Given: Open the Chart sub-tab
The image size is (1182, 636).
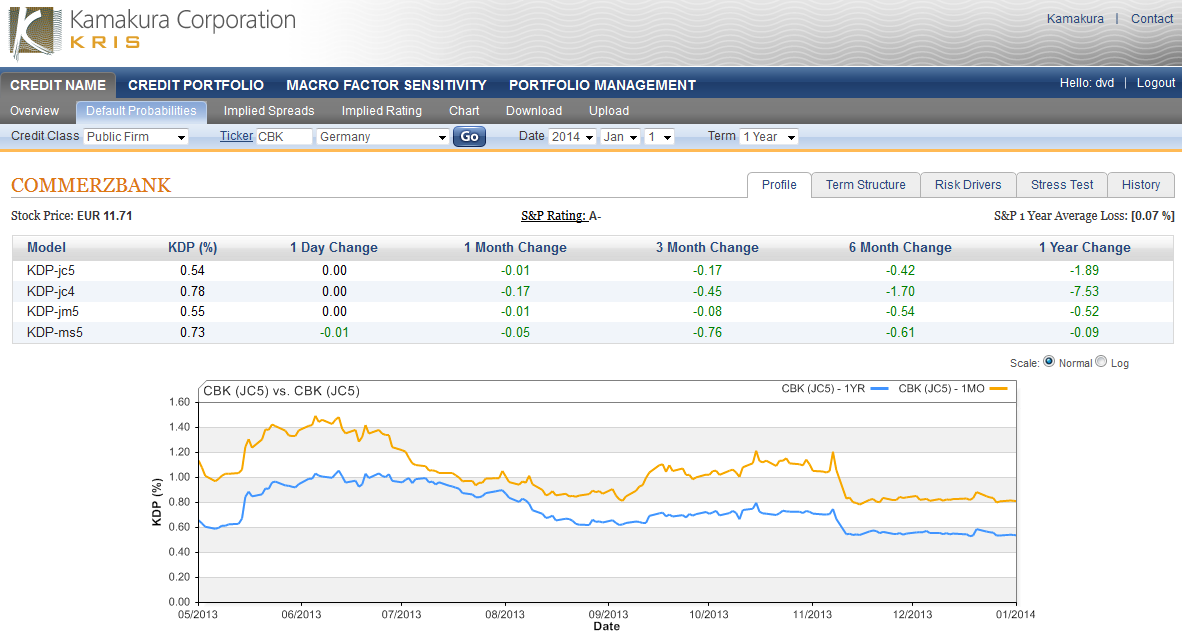Looking at the screenshot, I should click(464, 111).
